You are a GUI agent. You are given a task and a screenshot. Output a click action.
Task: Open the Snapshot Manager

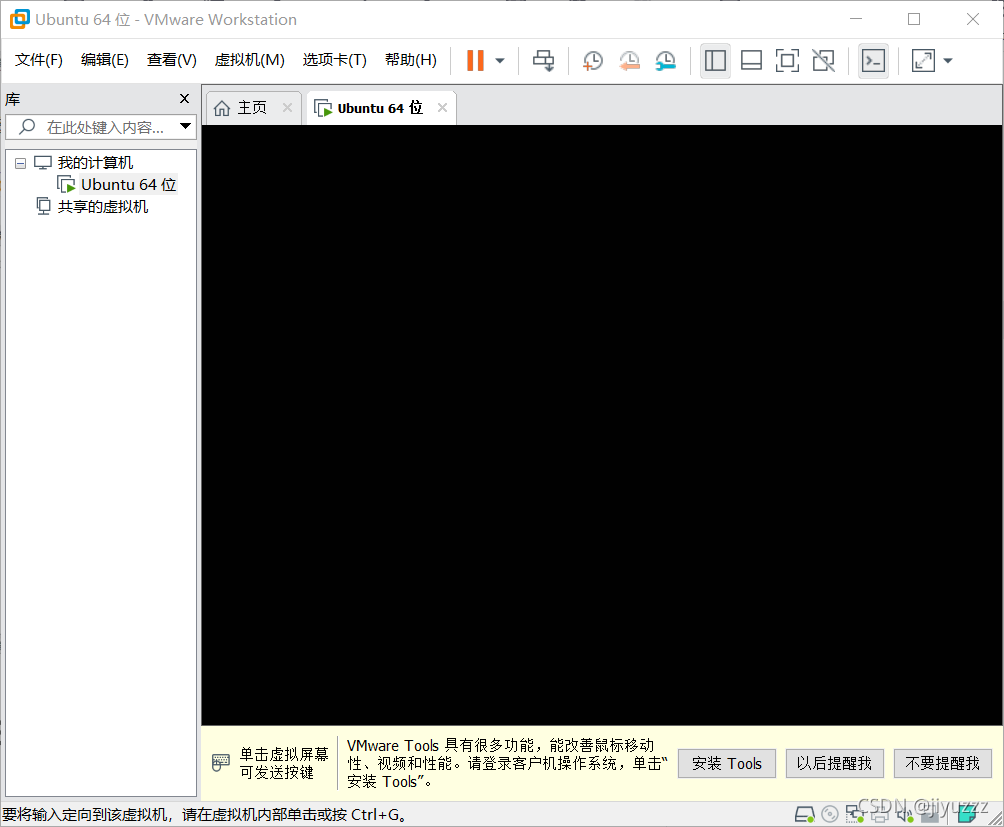point(665,60)
